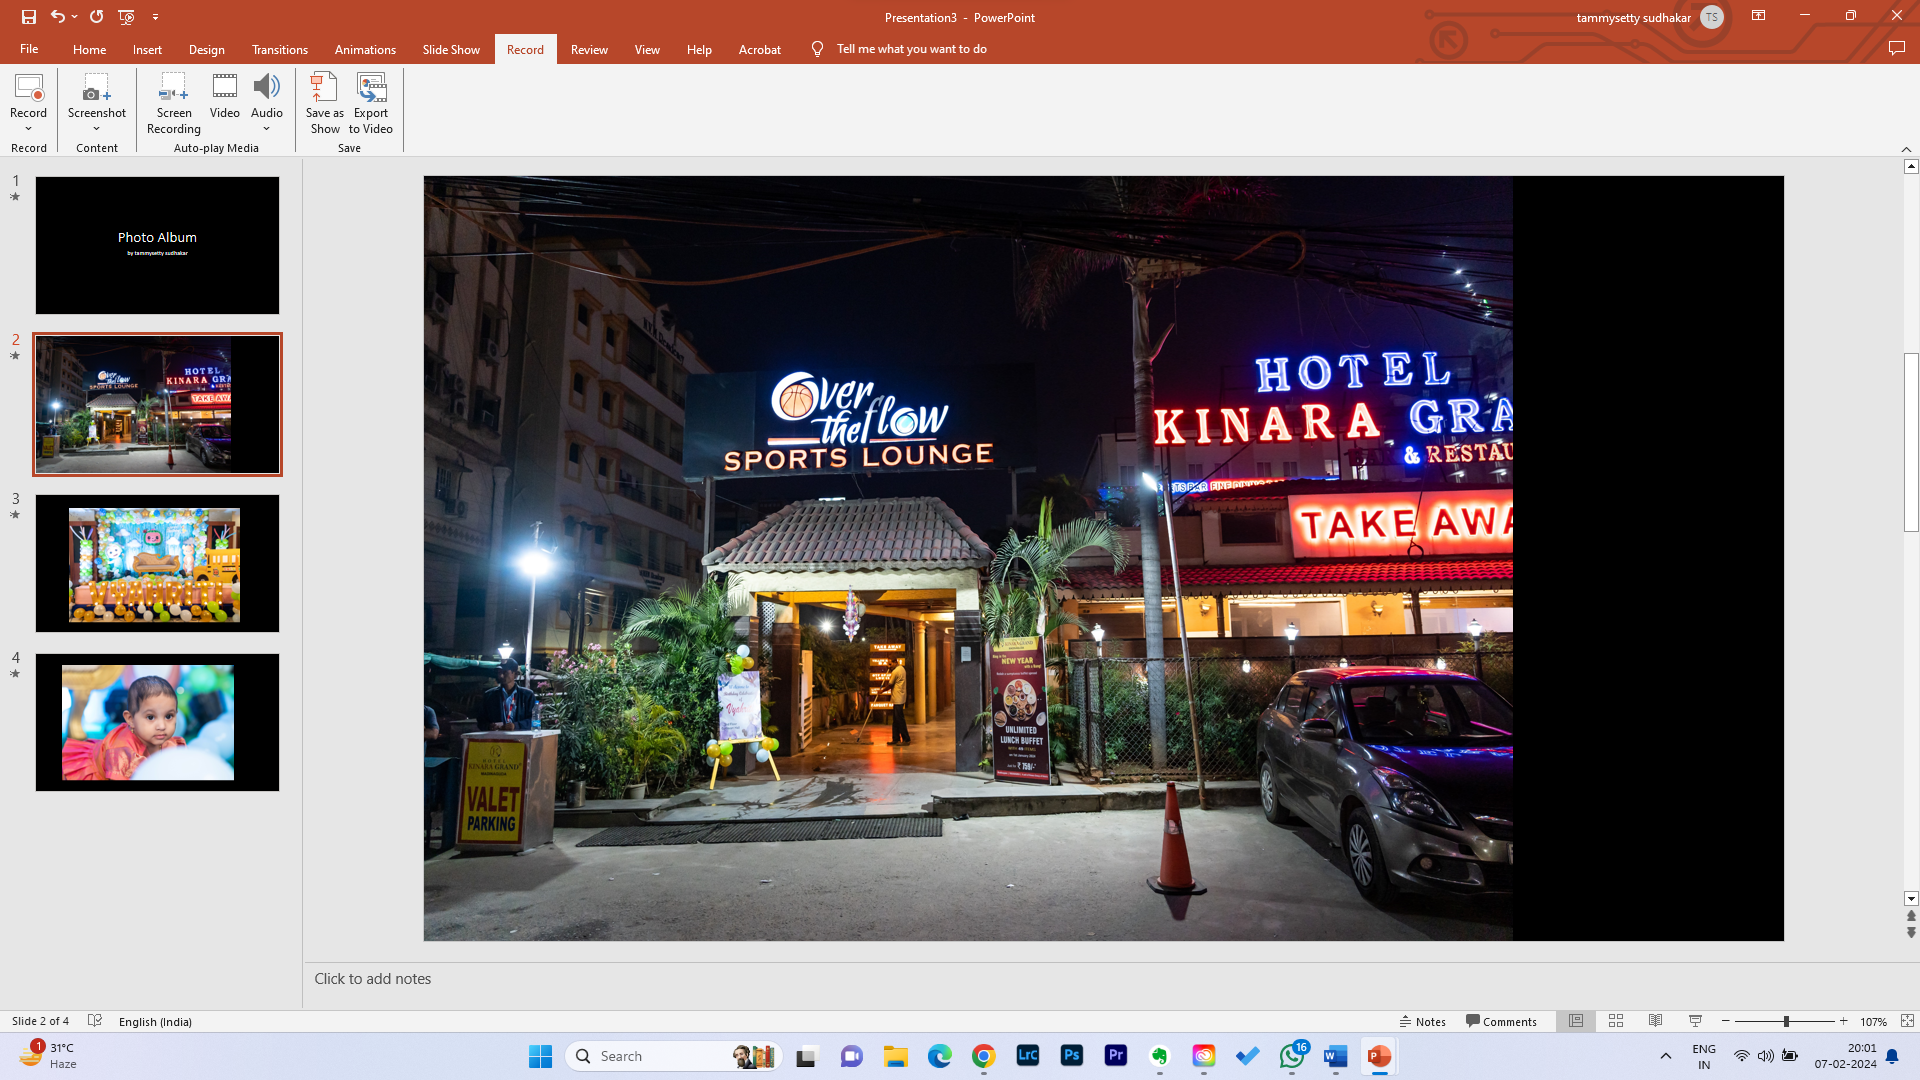Collapse the ribbon with the chevron
Image resolution: width=1920 pixels, height=1080 pixels.
click(x=1906, y=149)
